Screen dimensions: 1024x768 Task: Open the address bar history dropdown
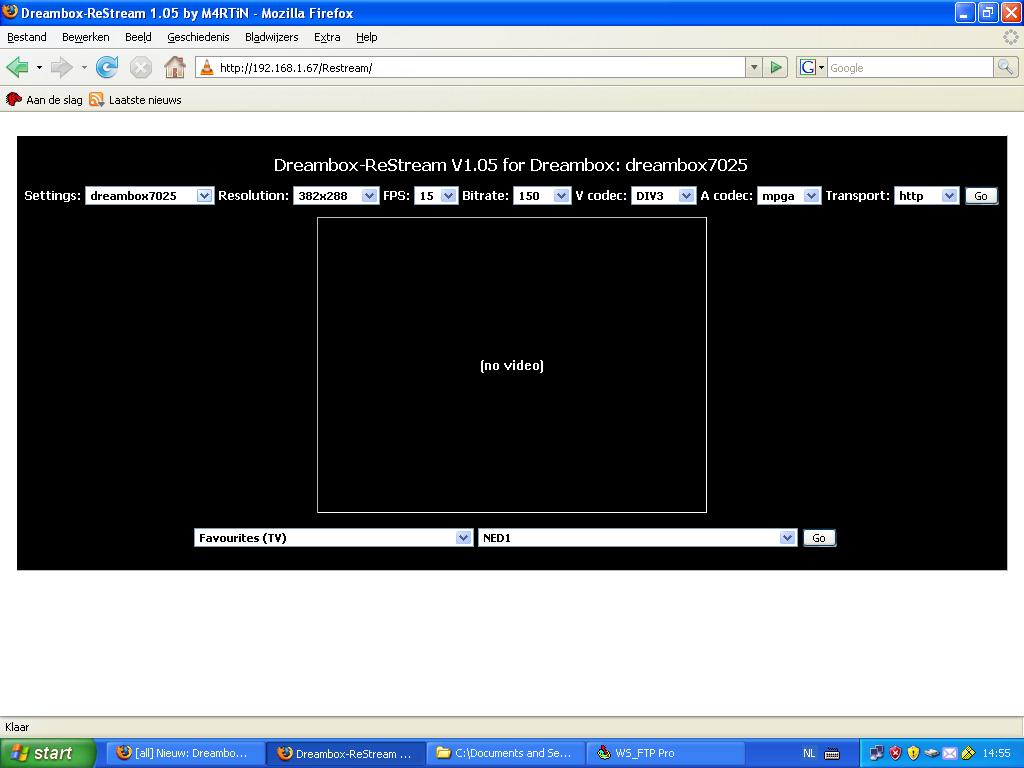(x=754, y=67)
